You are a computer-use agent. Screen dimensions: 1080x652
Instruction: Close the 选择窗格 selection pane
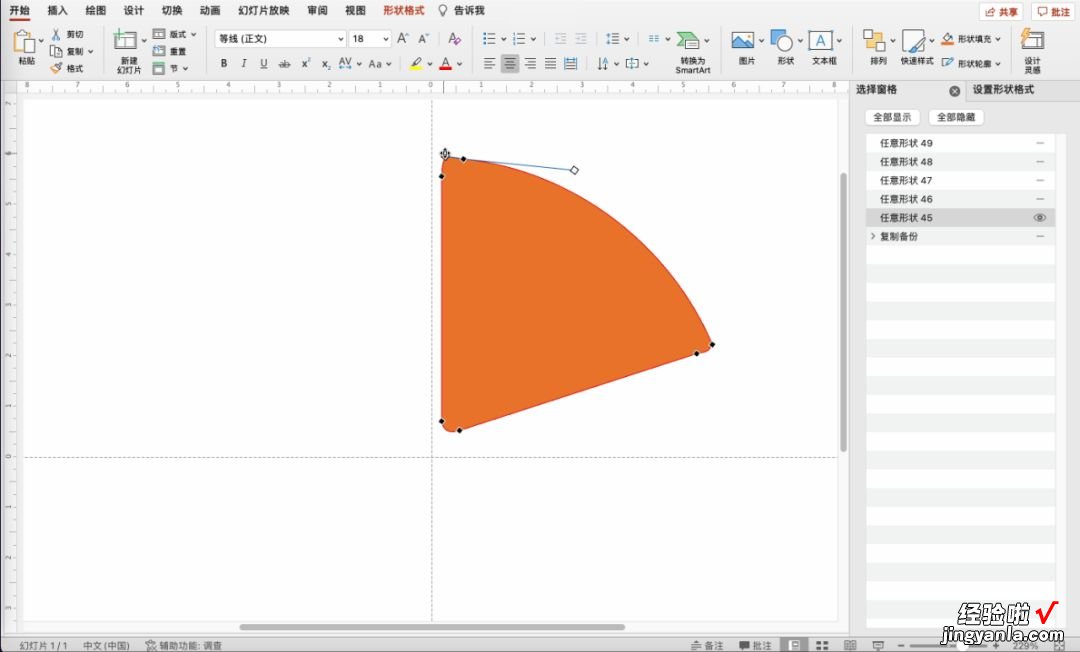tap(955, 91)
